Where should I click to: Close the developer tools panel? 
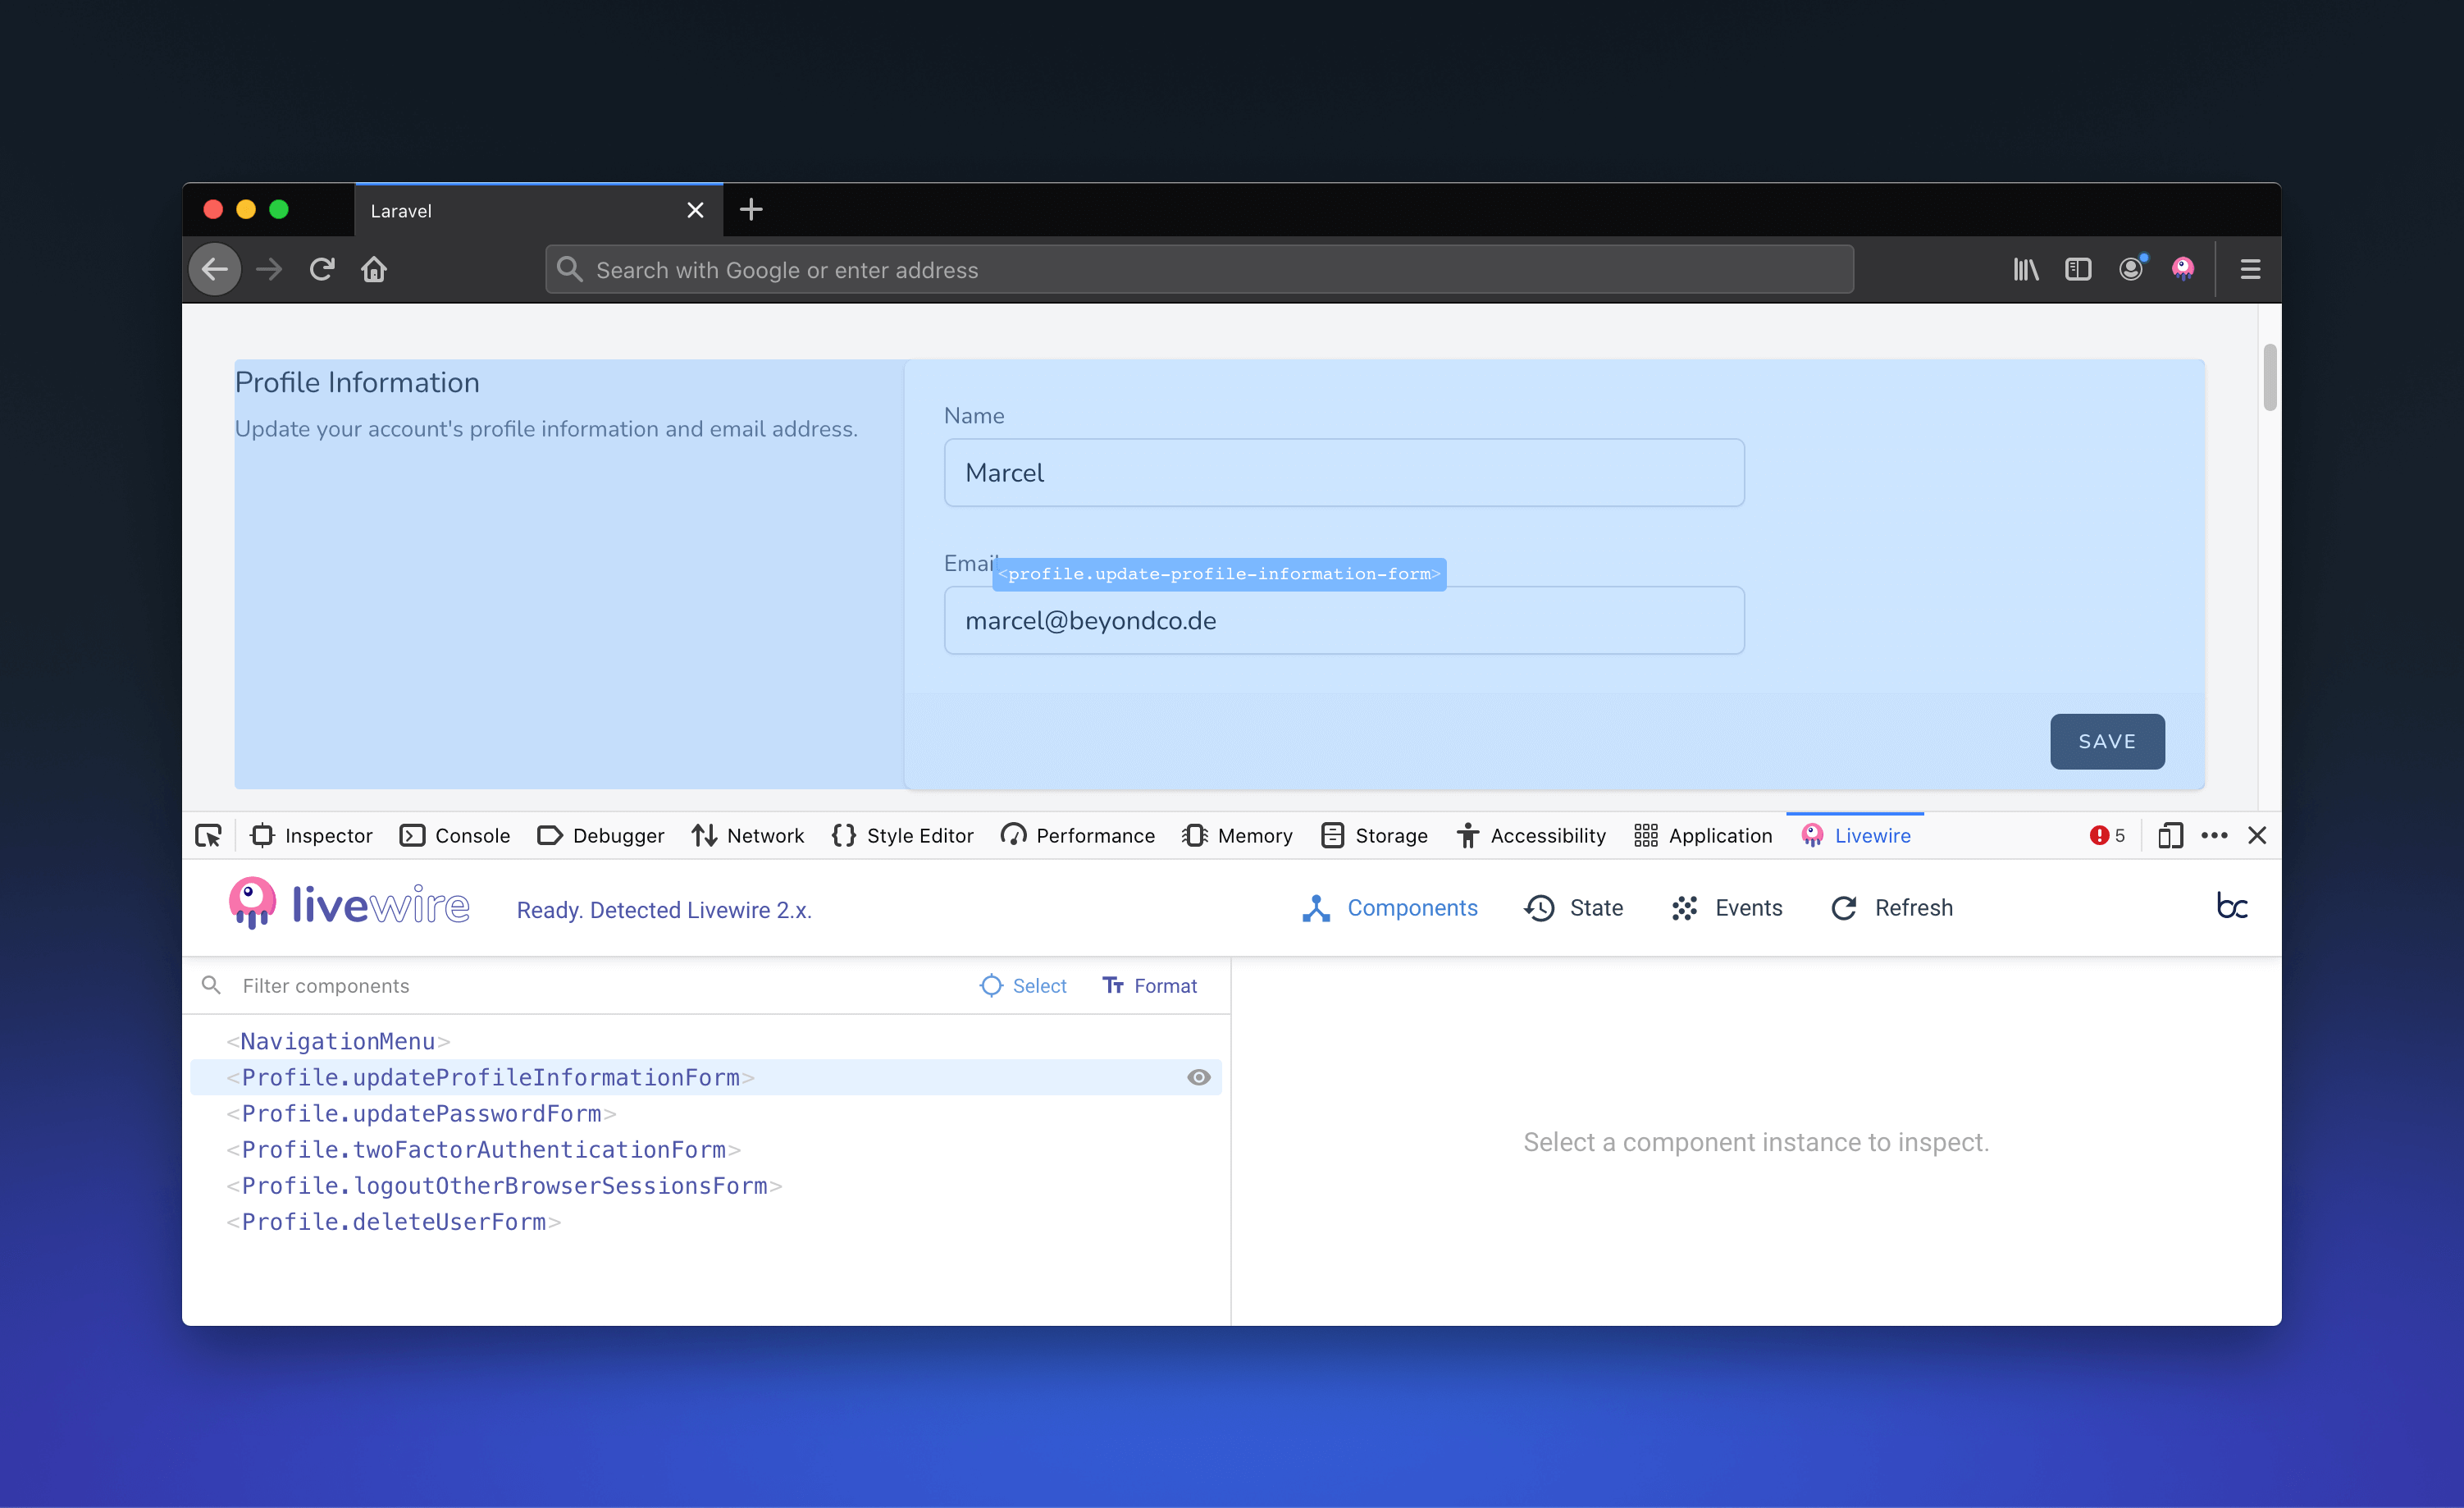pos(2257,835)
